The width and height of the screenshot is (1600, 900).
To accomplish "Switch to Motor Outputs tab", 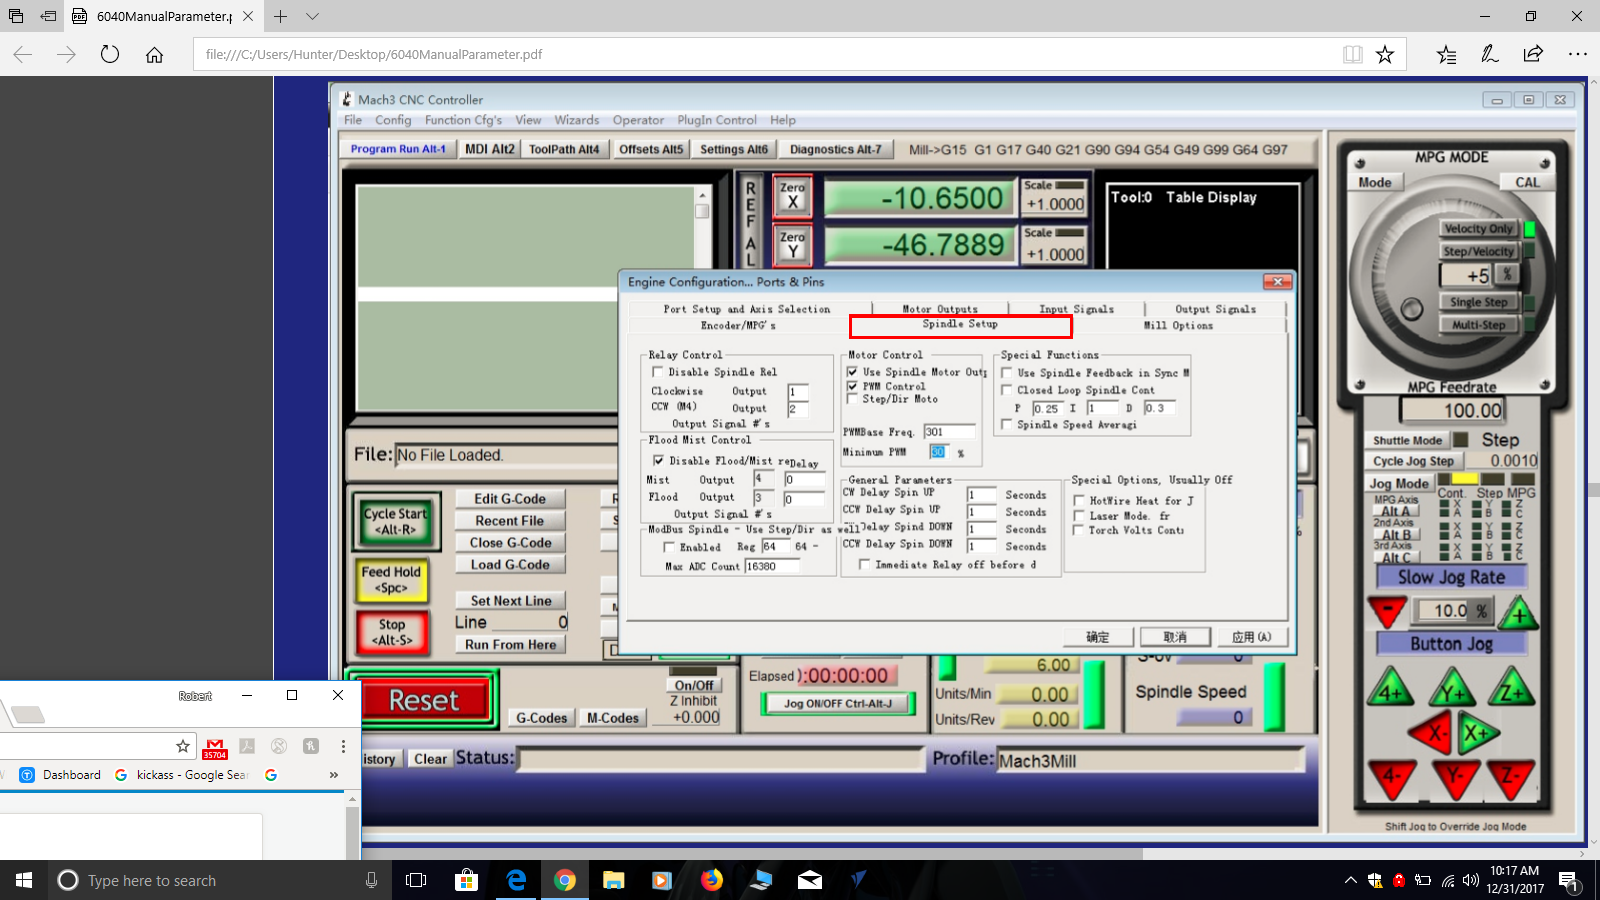I will (x=940, y=309).
